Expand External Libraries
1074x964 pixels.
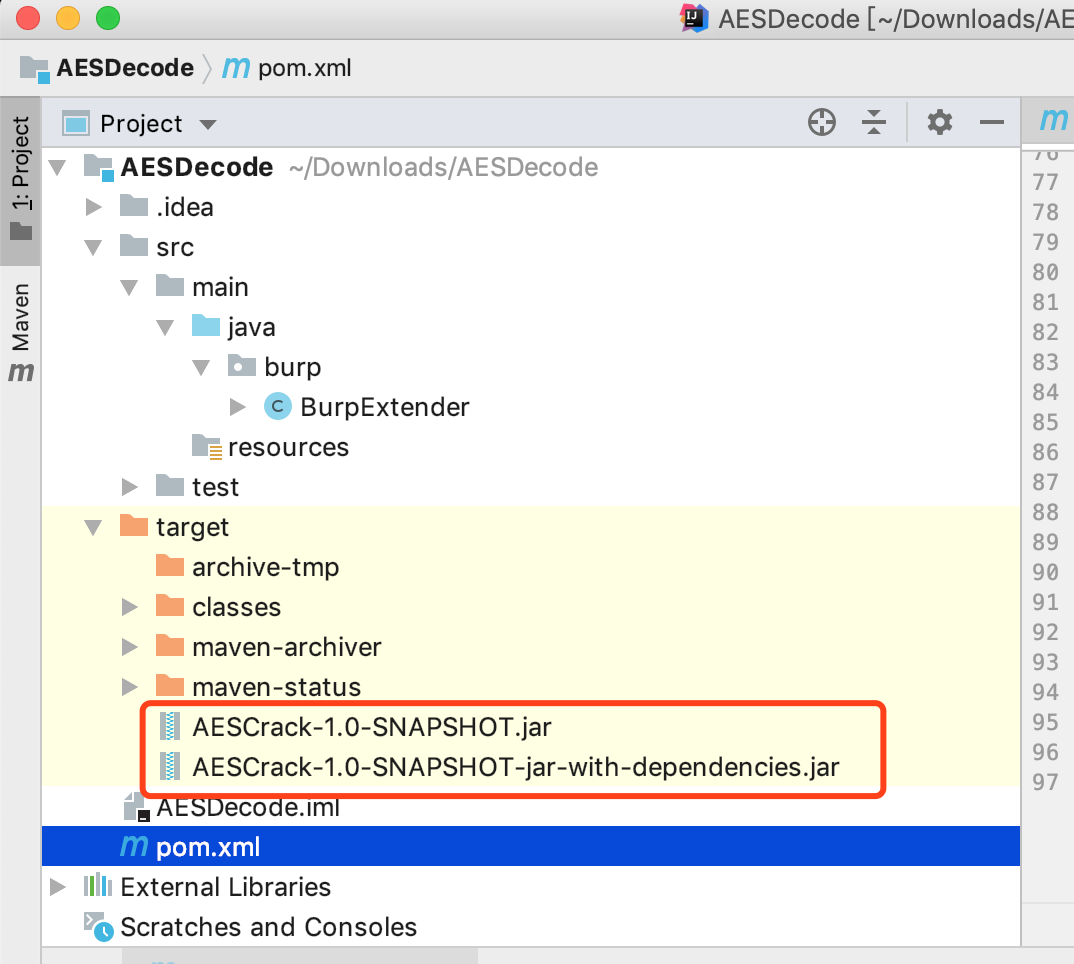(58, 887)
